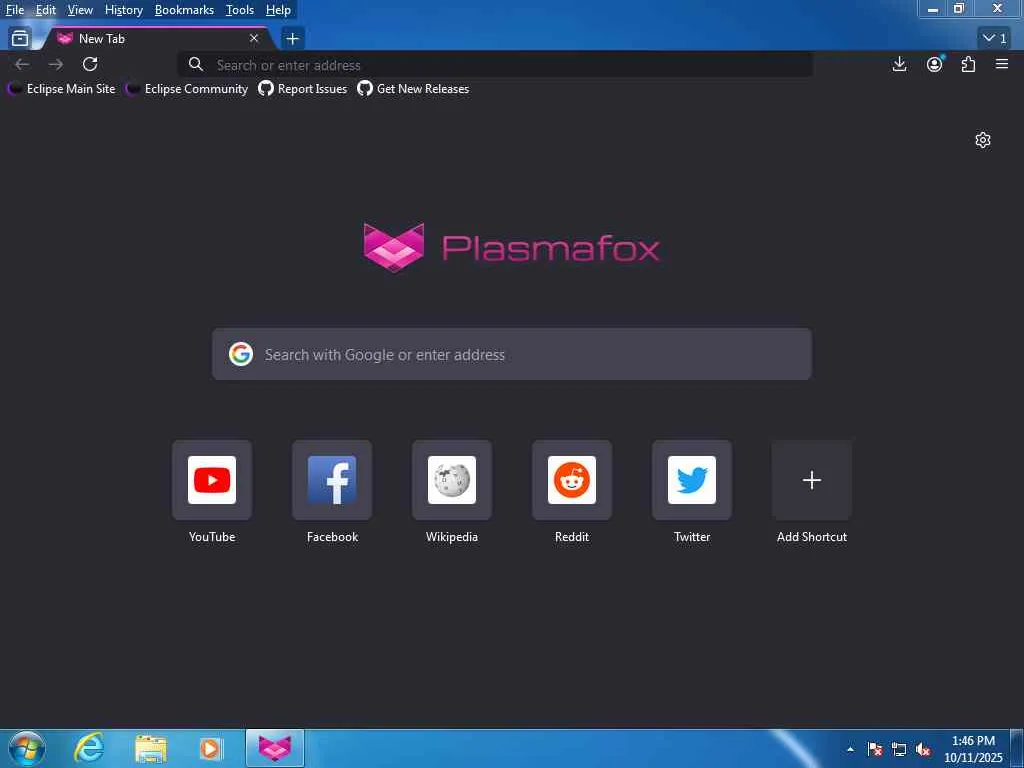
Task: Open the File menu
Action: click(x=15, y=10)
